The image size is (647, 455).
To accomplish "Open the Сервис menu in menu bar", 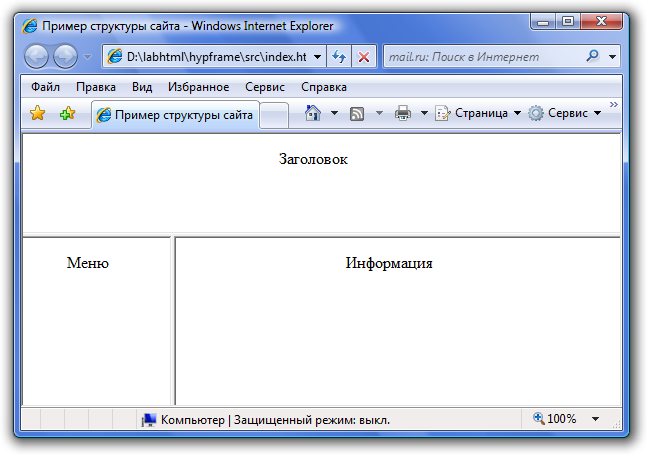I will tap(265, 87).
